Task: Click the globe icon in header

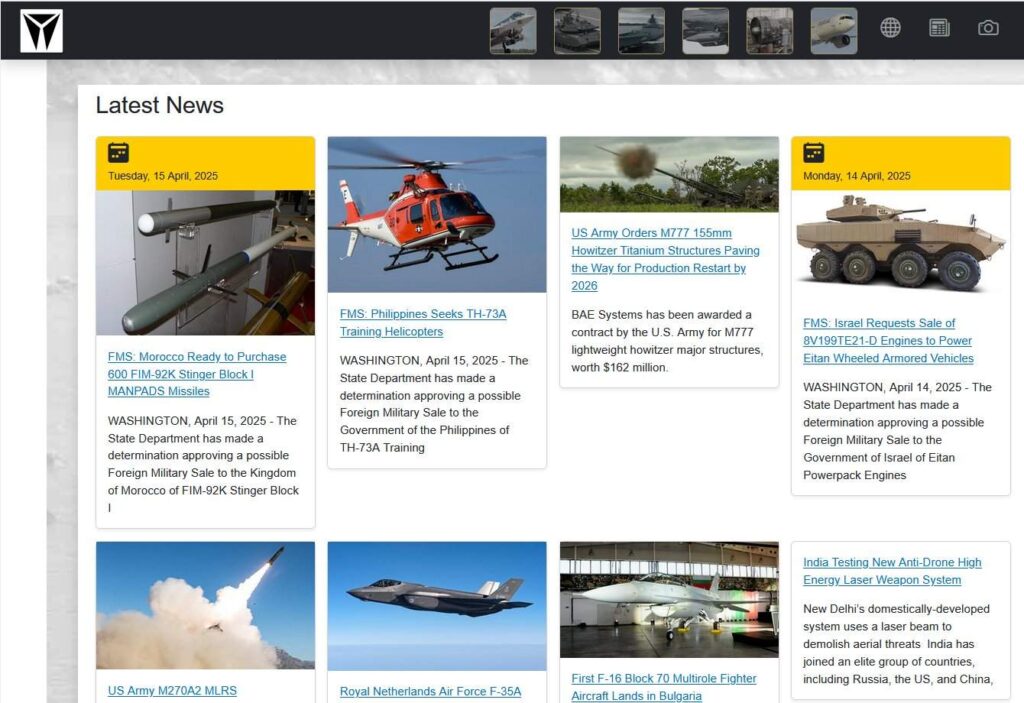Action: coord(890,27)
